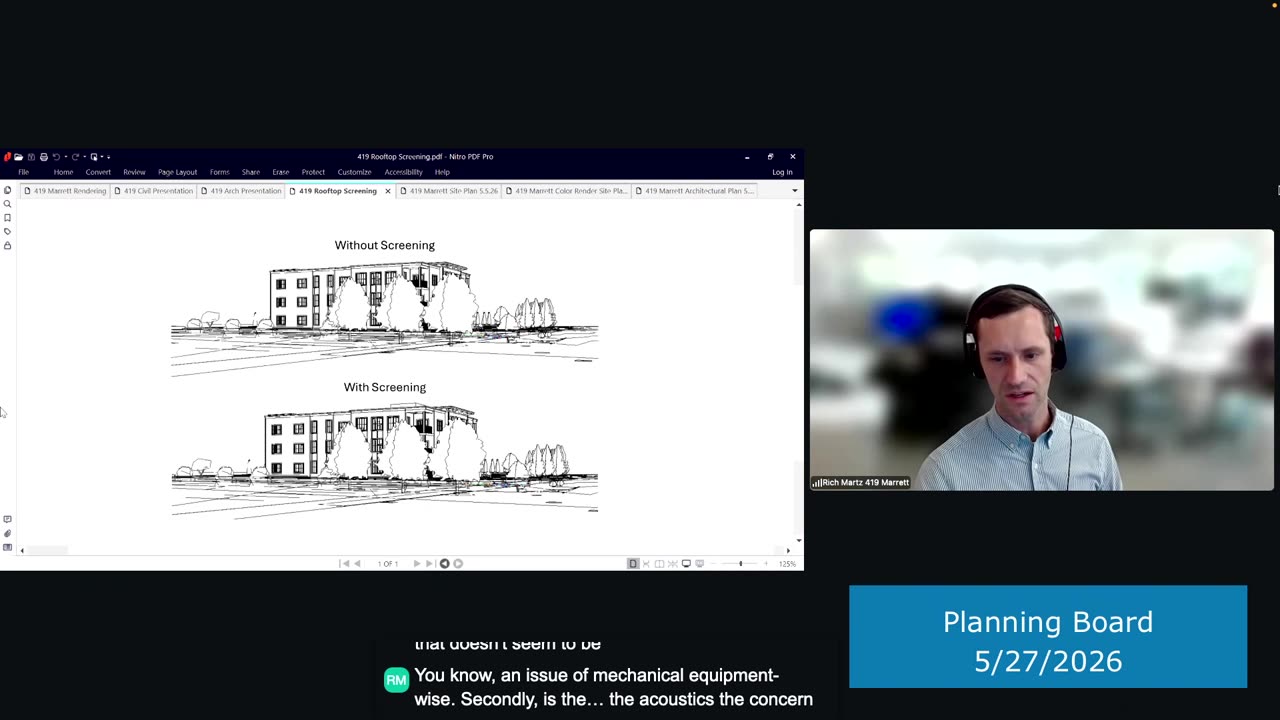Open the document tabs overflow dropdown
This screenshot has width=1280, height=720.
click(x=795, y=190)
